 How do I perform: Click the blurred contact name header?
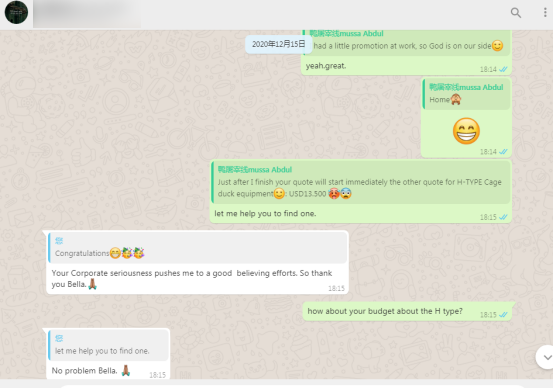coord(87,13)
